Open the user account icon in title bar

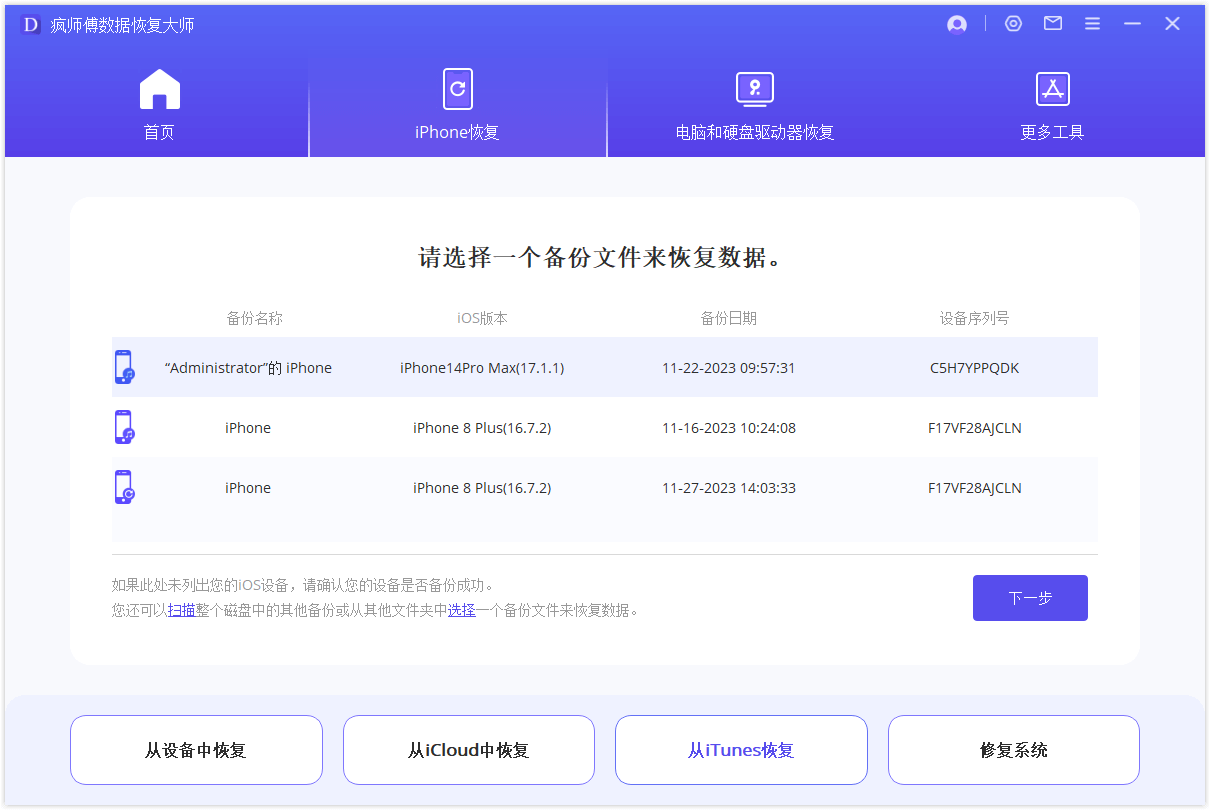point(957,24)
